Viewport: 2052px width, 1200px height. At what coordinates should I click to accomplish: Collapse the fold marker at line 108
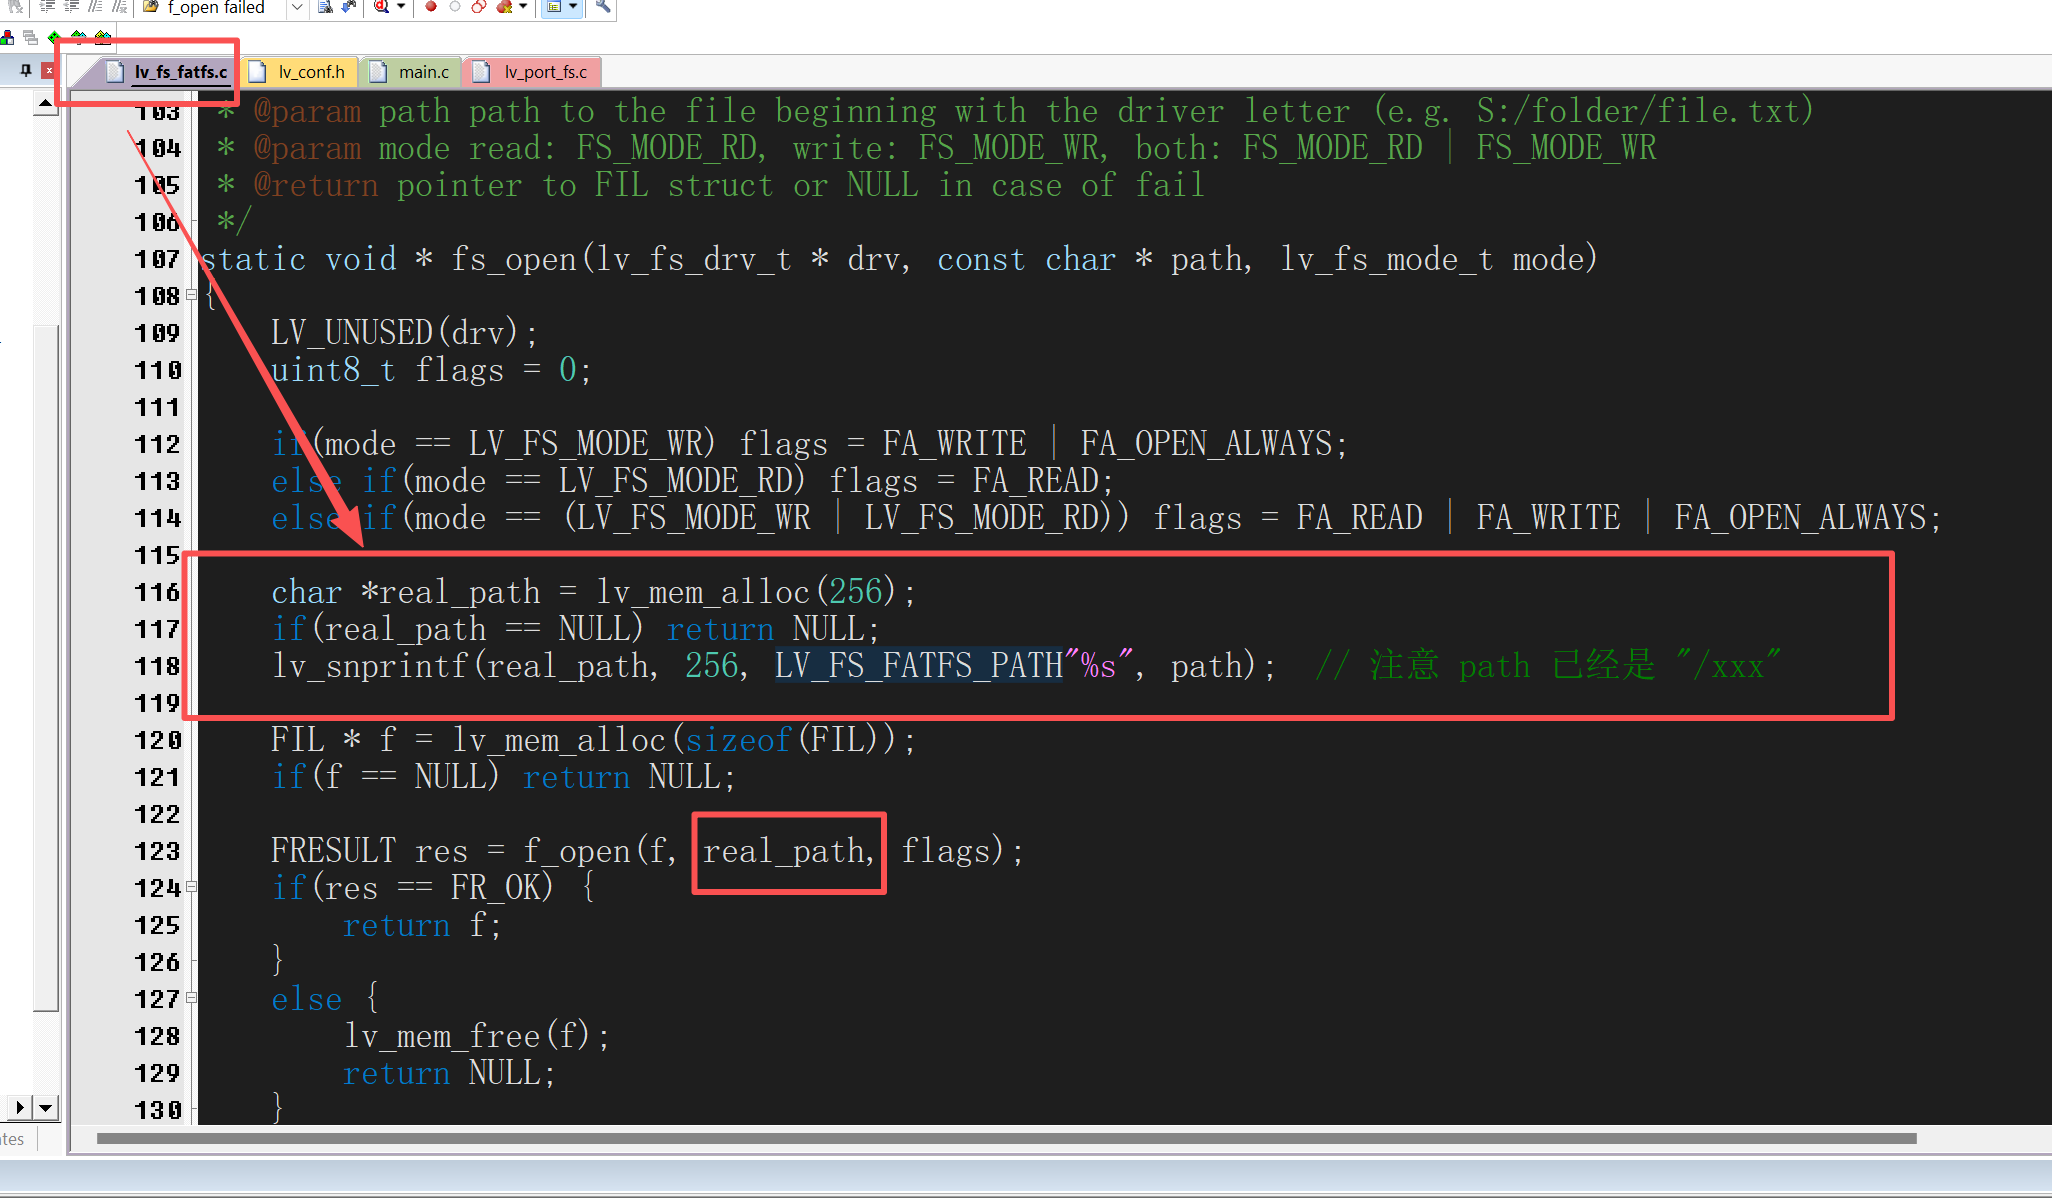(192, 296)
